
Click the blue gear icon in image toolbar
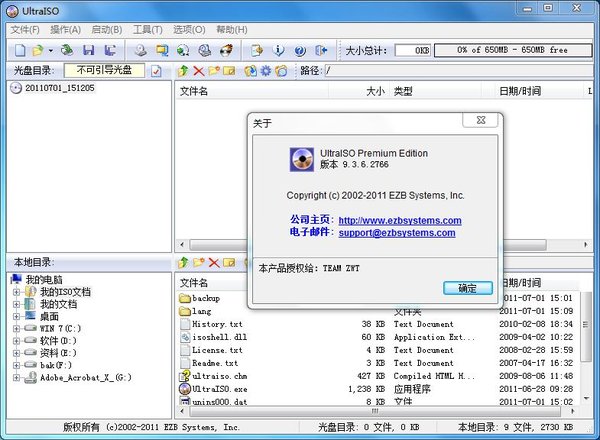(x=266, y=71)
